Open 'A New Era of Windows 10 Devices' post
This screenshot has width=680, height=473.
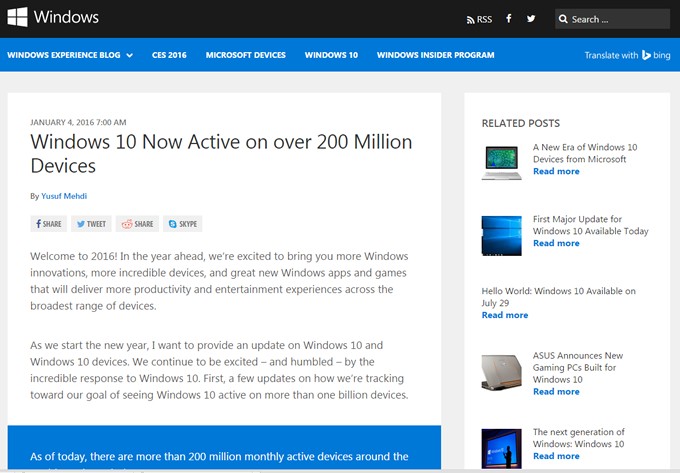[x=585, y=153]
